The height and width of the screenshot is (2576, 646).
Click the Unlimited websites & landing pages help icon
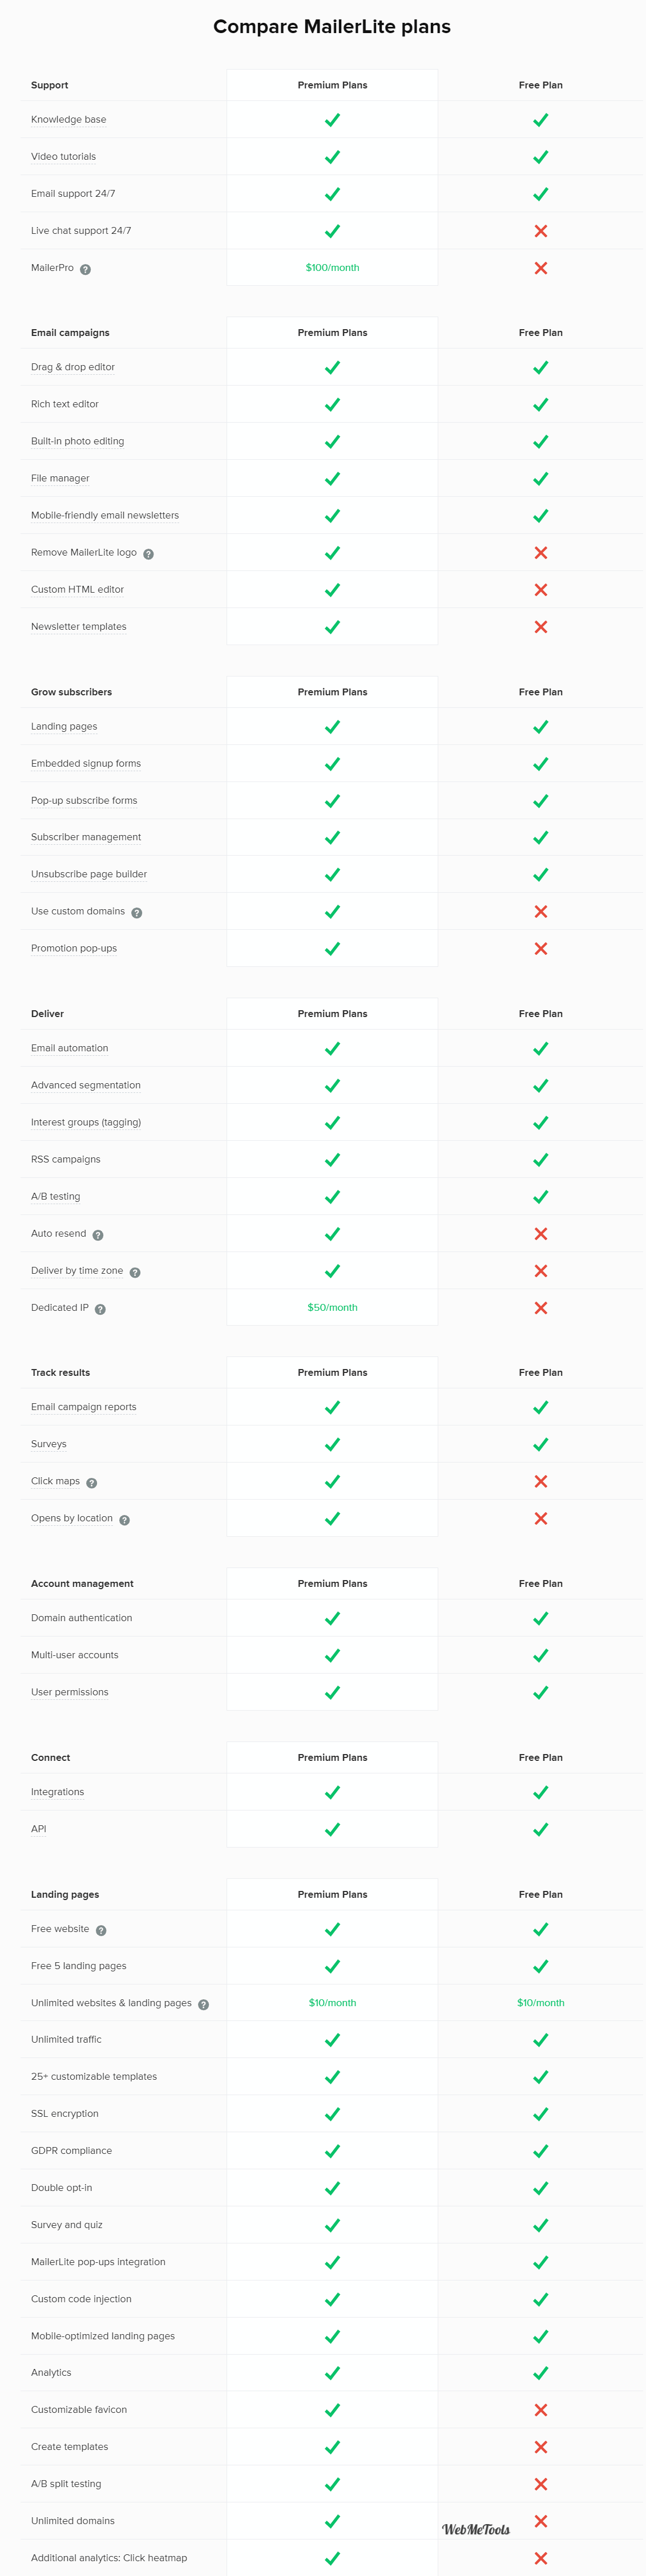[x=203, y=2005]
